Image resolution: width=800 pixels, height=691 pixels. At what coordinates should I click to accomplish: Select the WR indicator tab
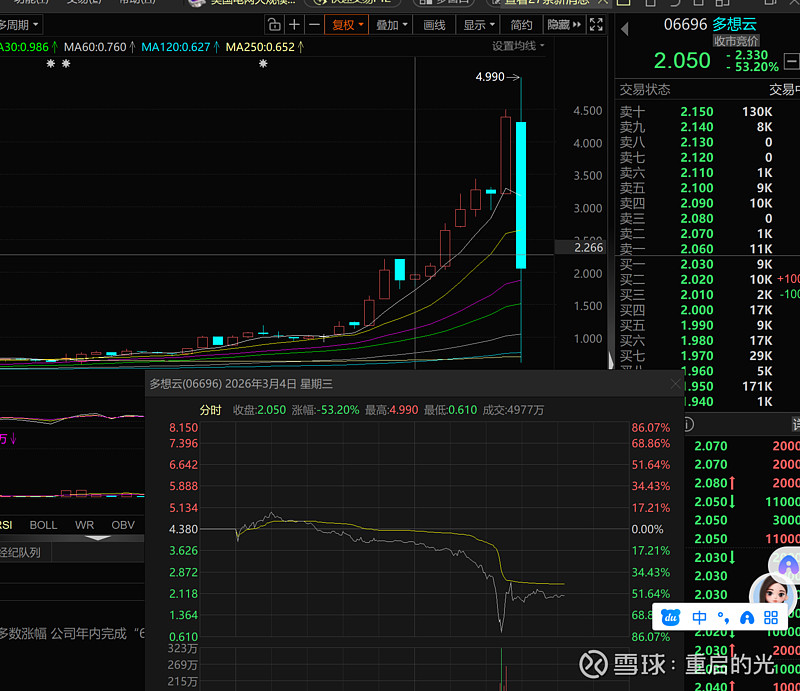click(x=84, y=525)
